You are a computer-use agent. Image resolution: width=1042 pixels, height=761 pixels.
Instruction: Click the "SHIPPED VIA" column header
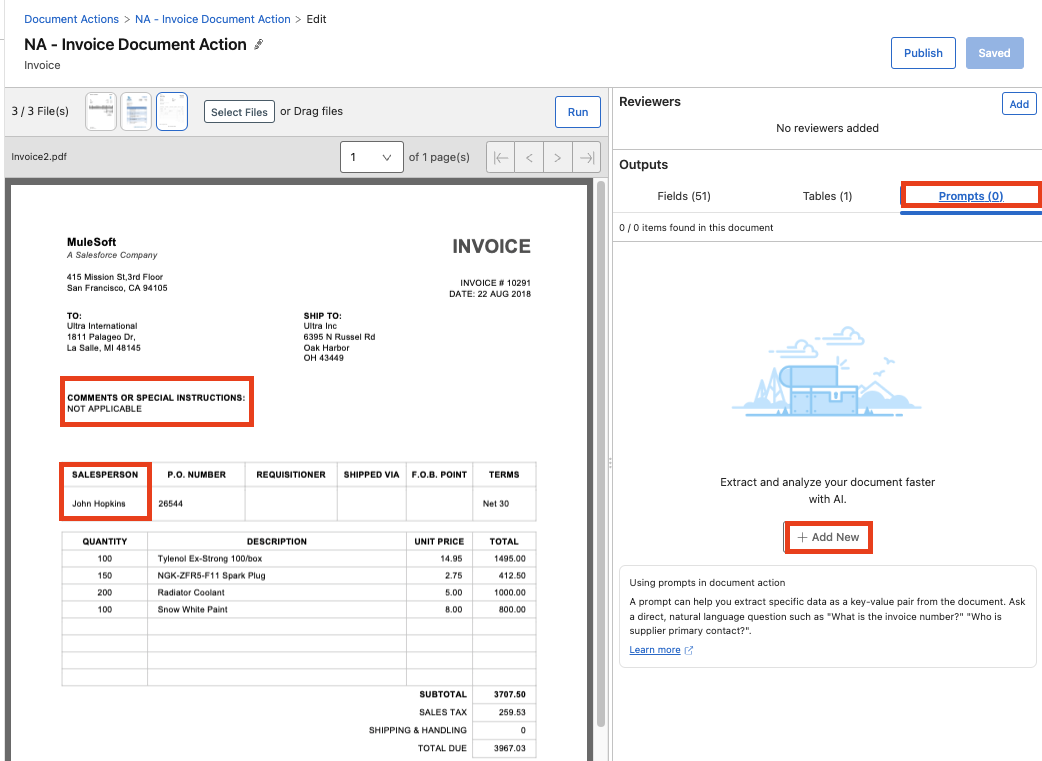[371, 475]
